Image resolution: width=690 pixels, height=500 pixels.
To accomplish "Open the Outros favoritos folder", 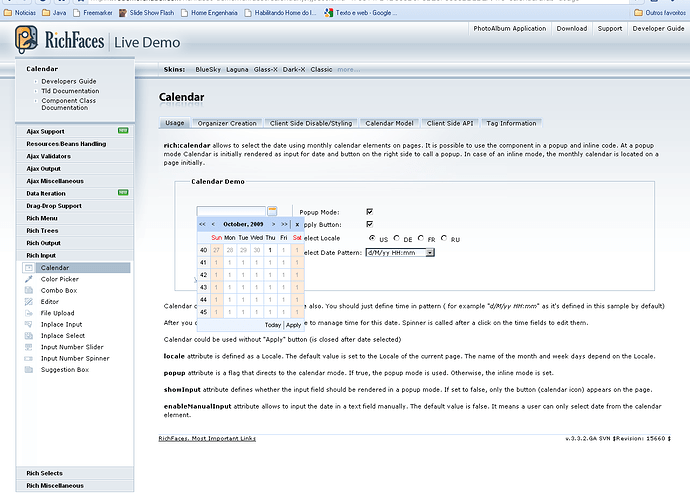I will point(660,13).
